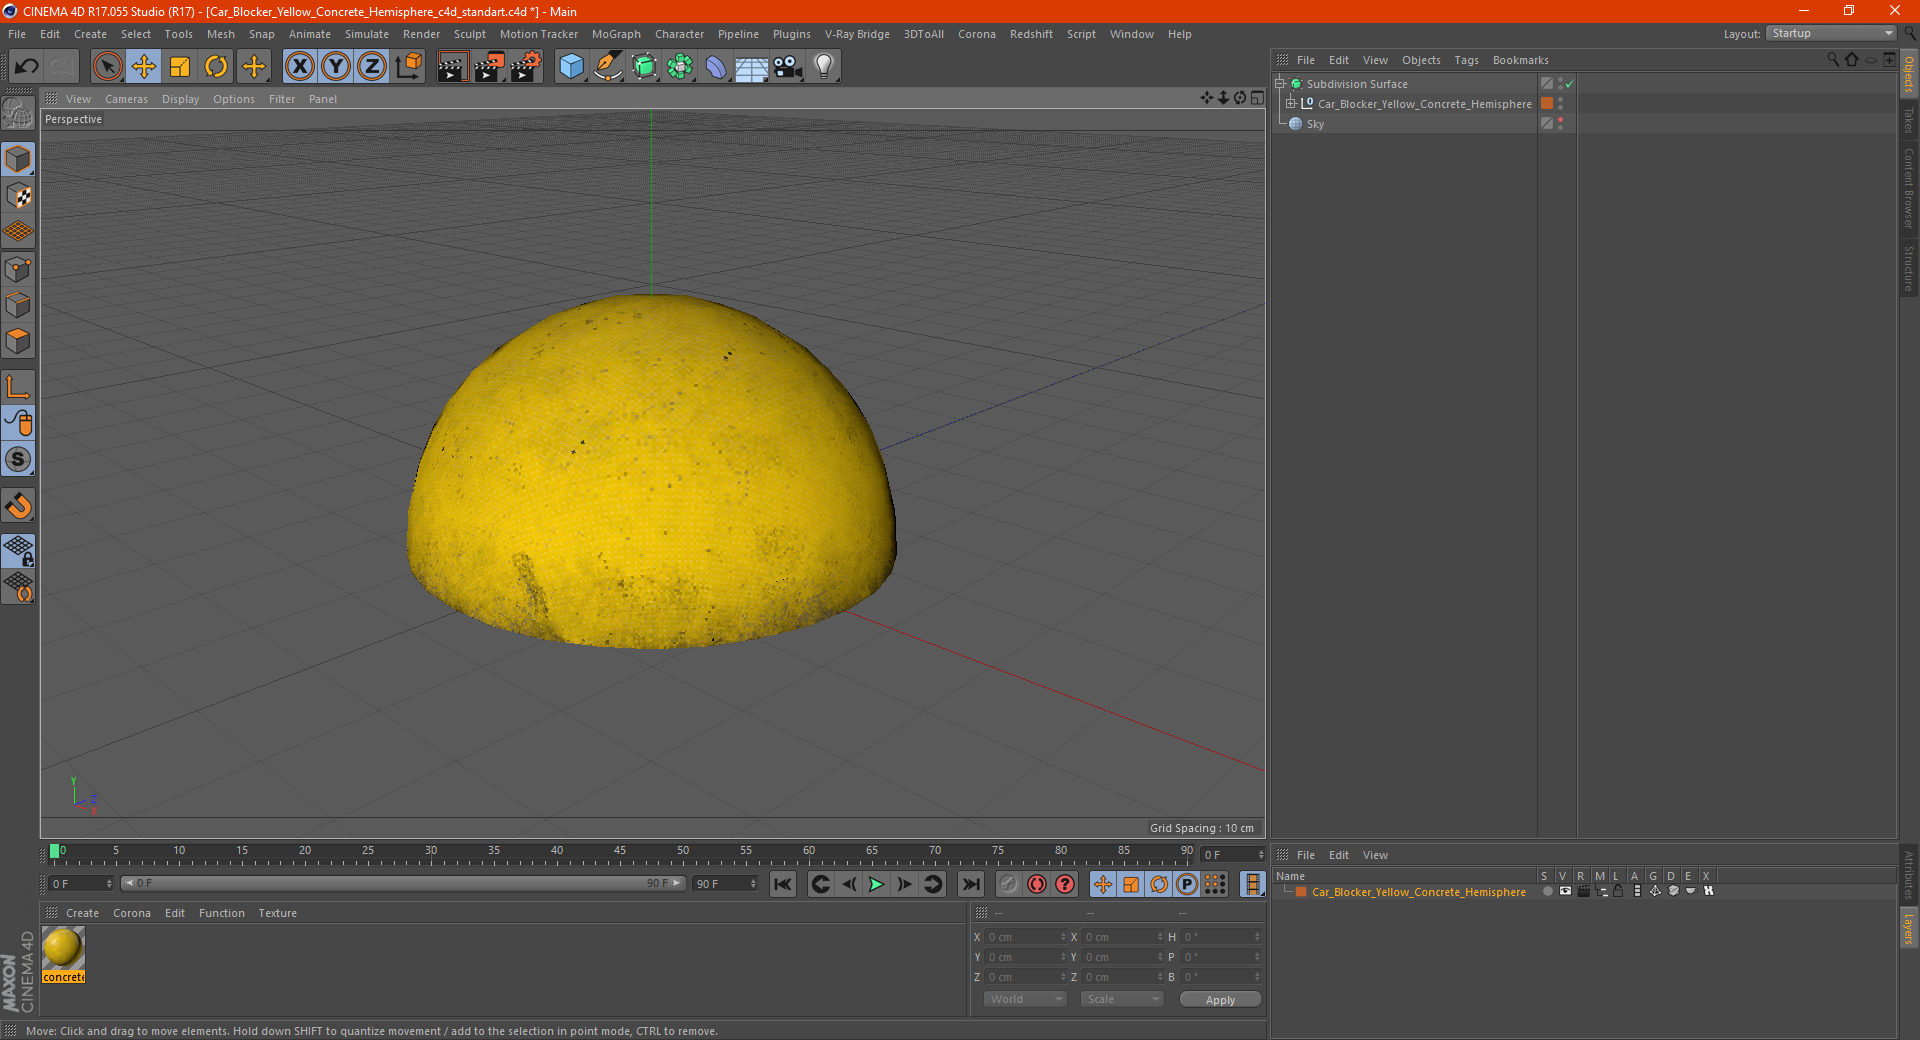1920x1040 pixels.
Task: Toggle Car_Blocker object visibility dots
Action: click(1560, 104)
